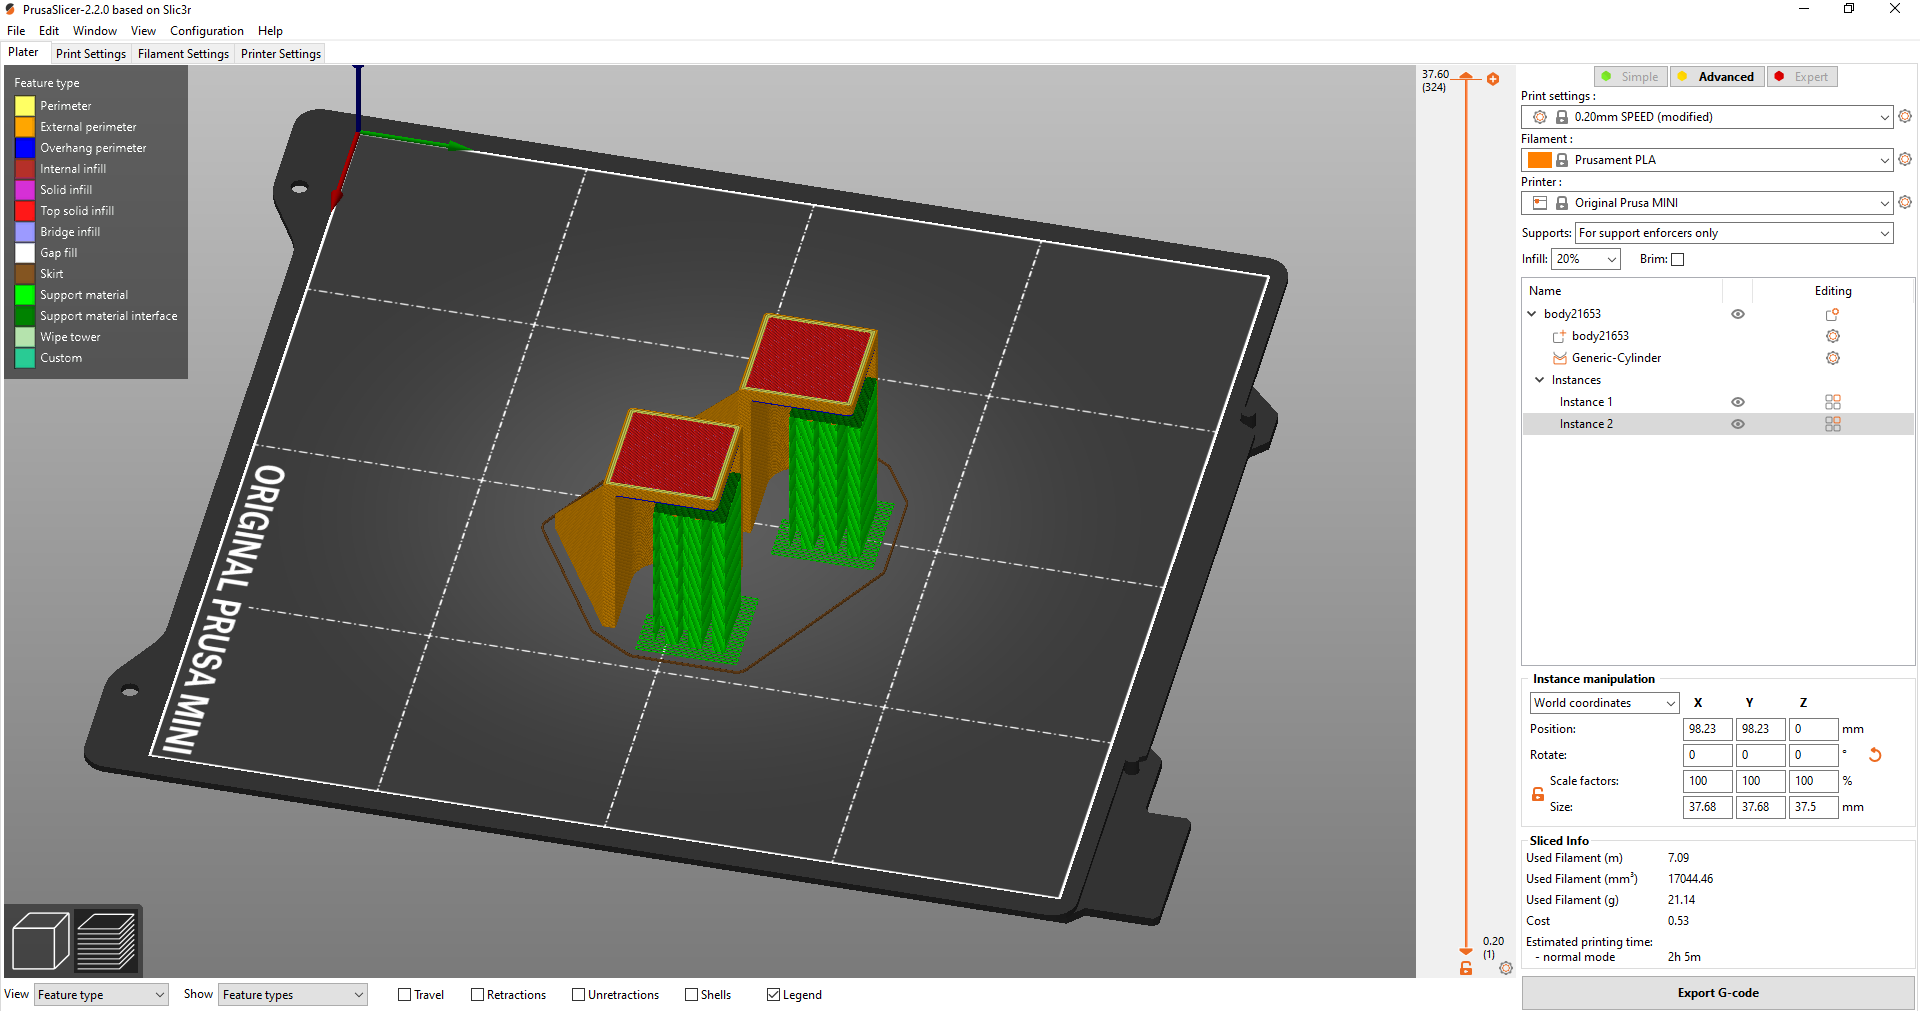The image size is (1920, 1011).
Task: Click the orange filament color swatch
Action: pyautogui.click(x=1540, y=160)
